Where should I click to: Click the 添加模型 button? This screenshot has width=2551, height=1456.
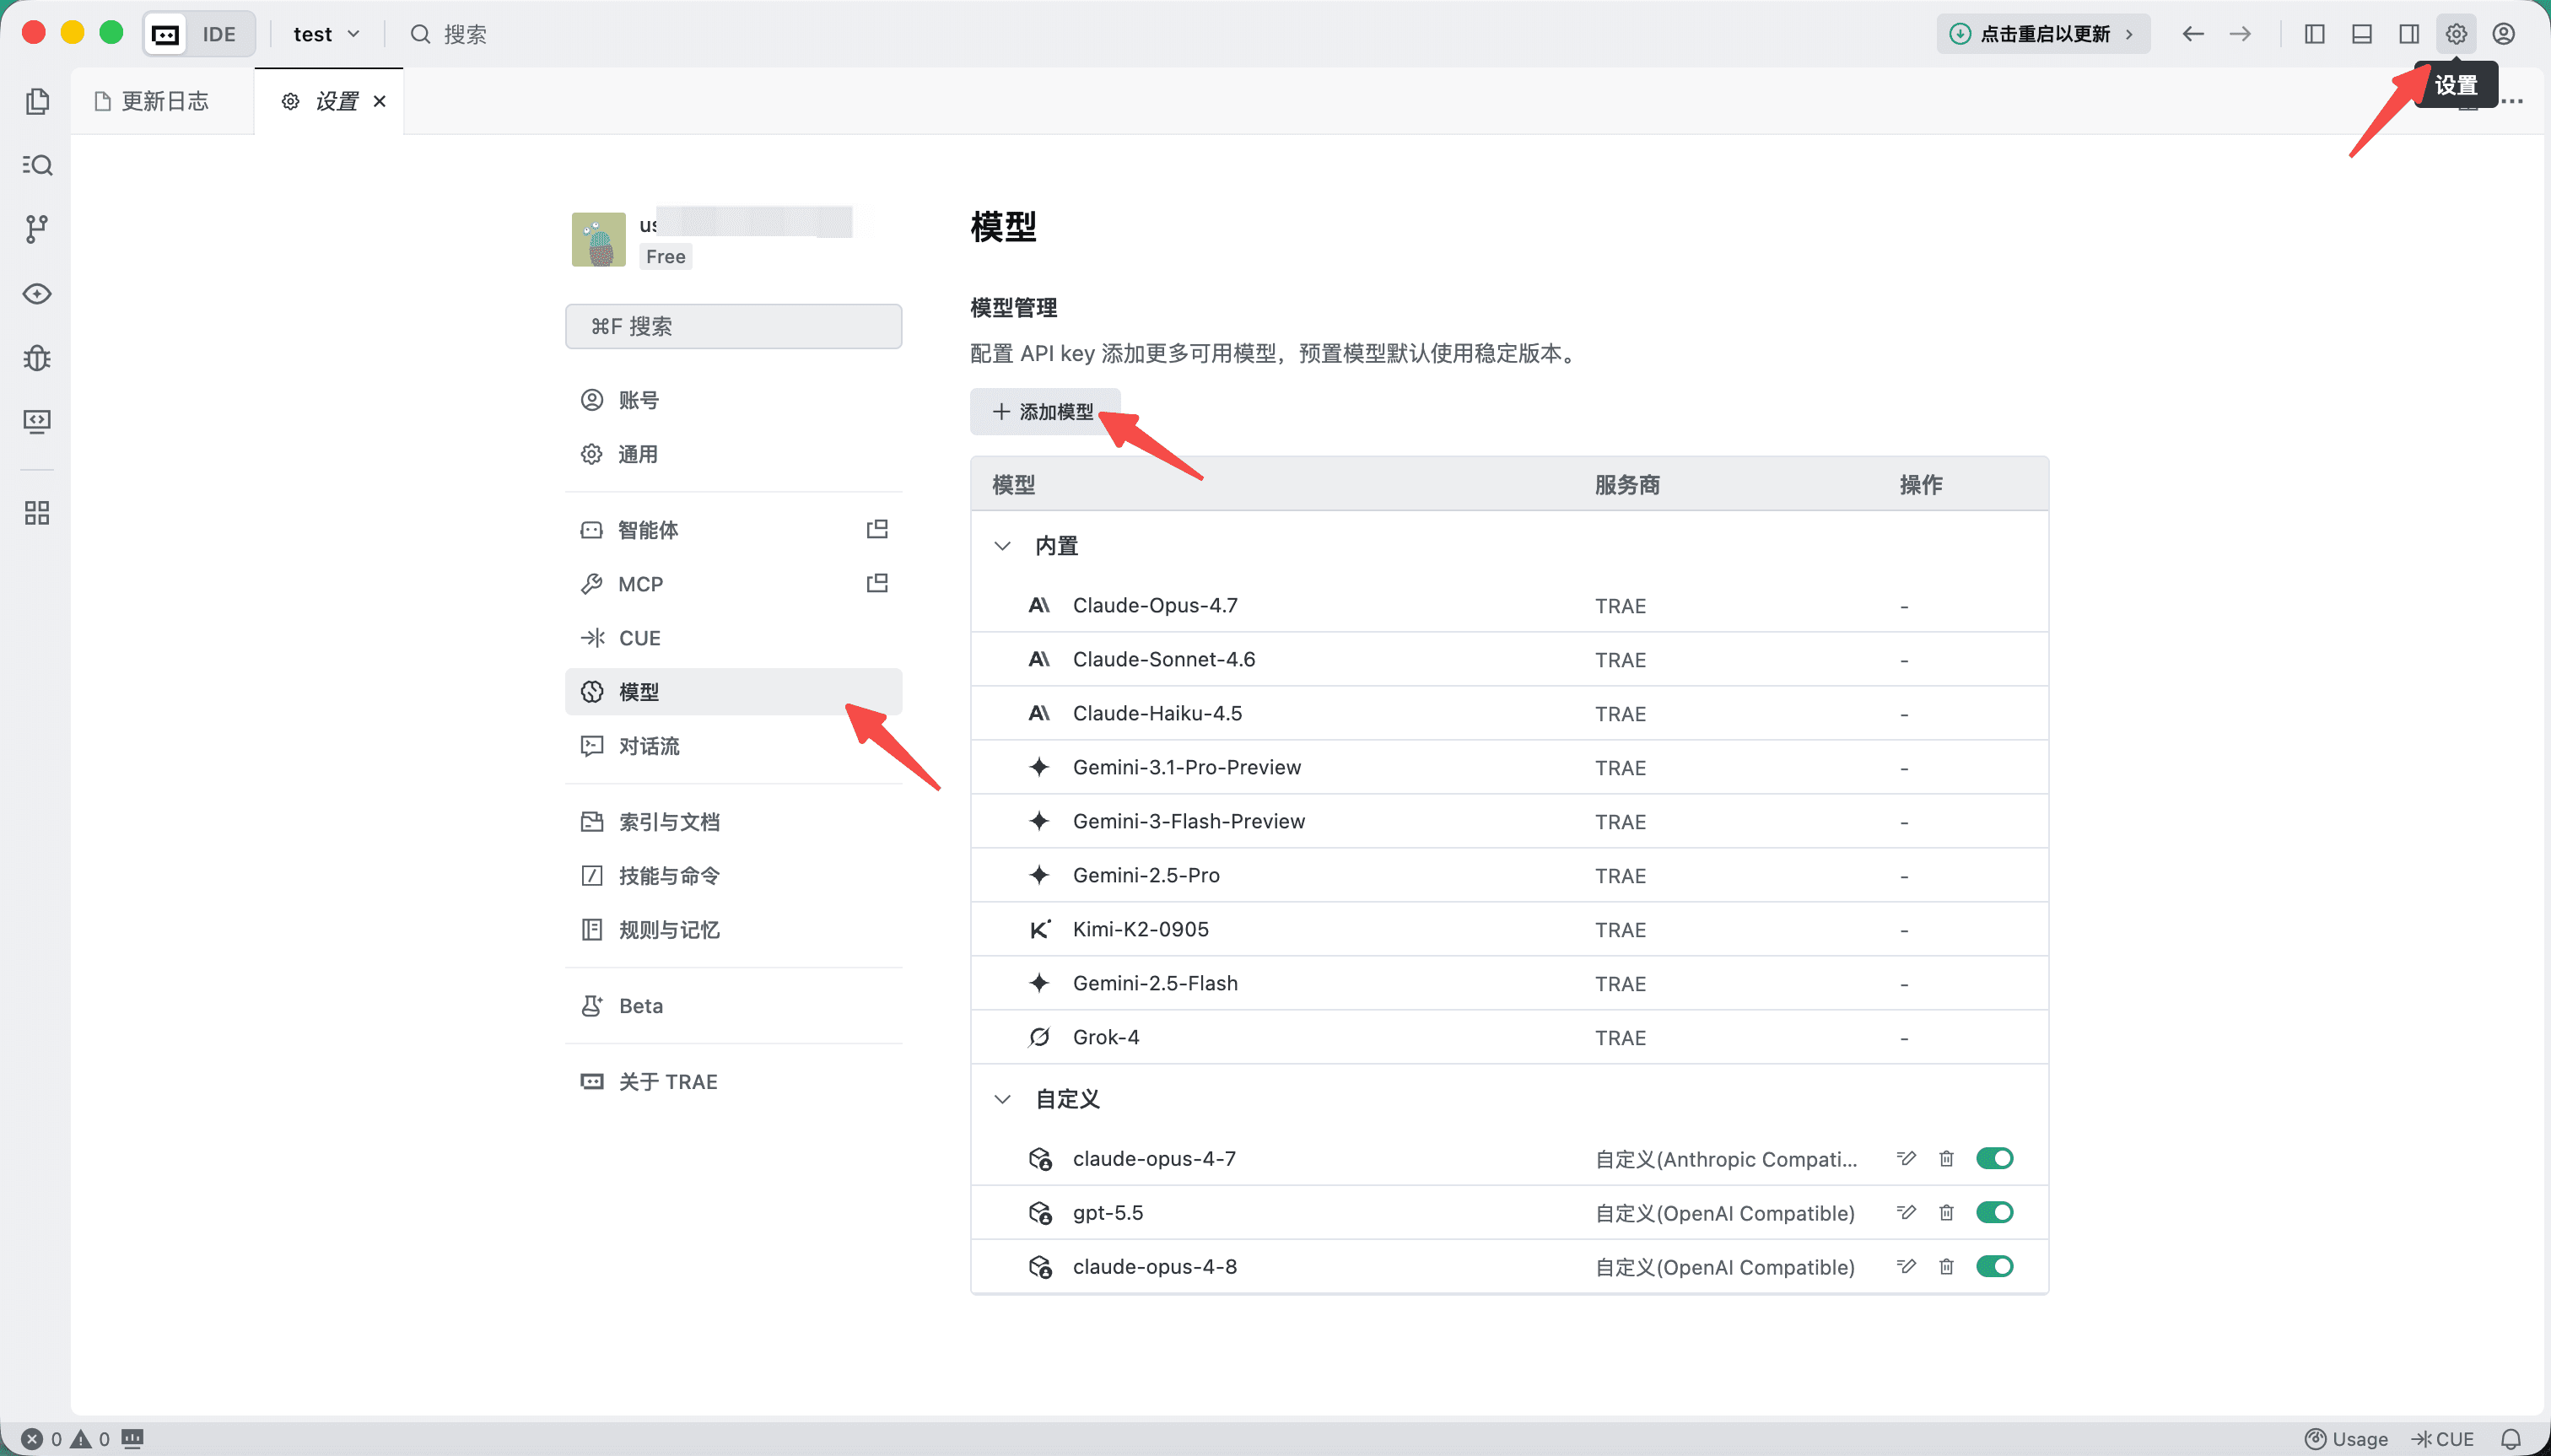[x=1044, y=411]
